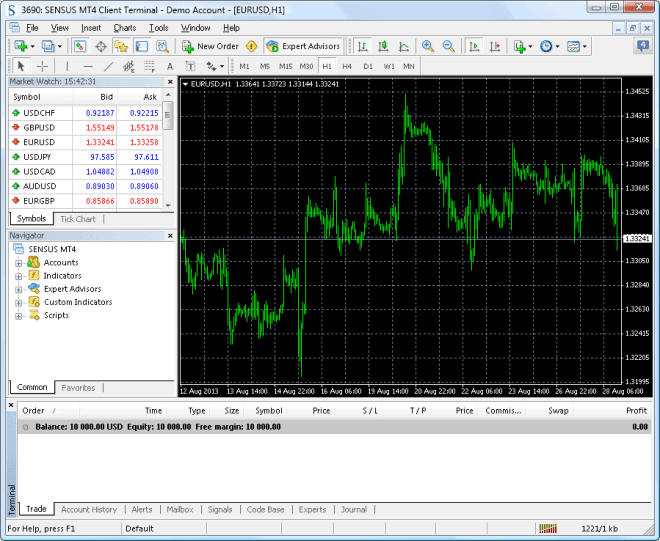Open the Journal tab in Terminal

click(x=354, y=509)
